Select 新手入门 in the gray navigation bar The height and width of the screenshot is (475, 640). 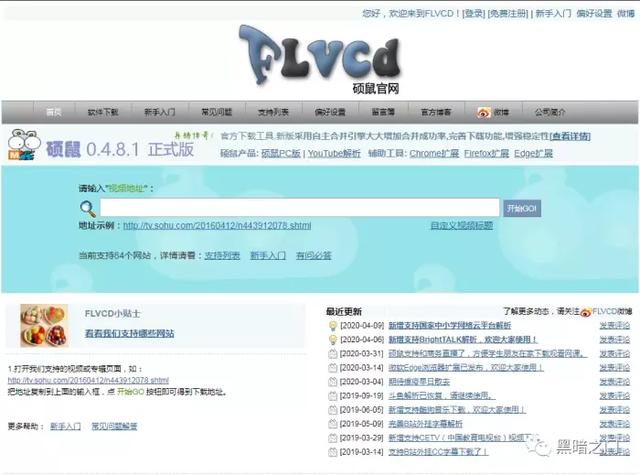160,112
